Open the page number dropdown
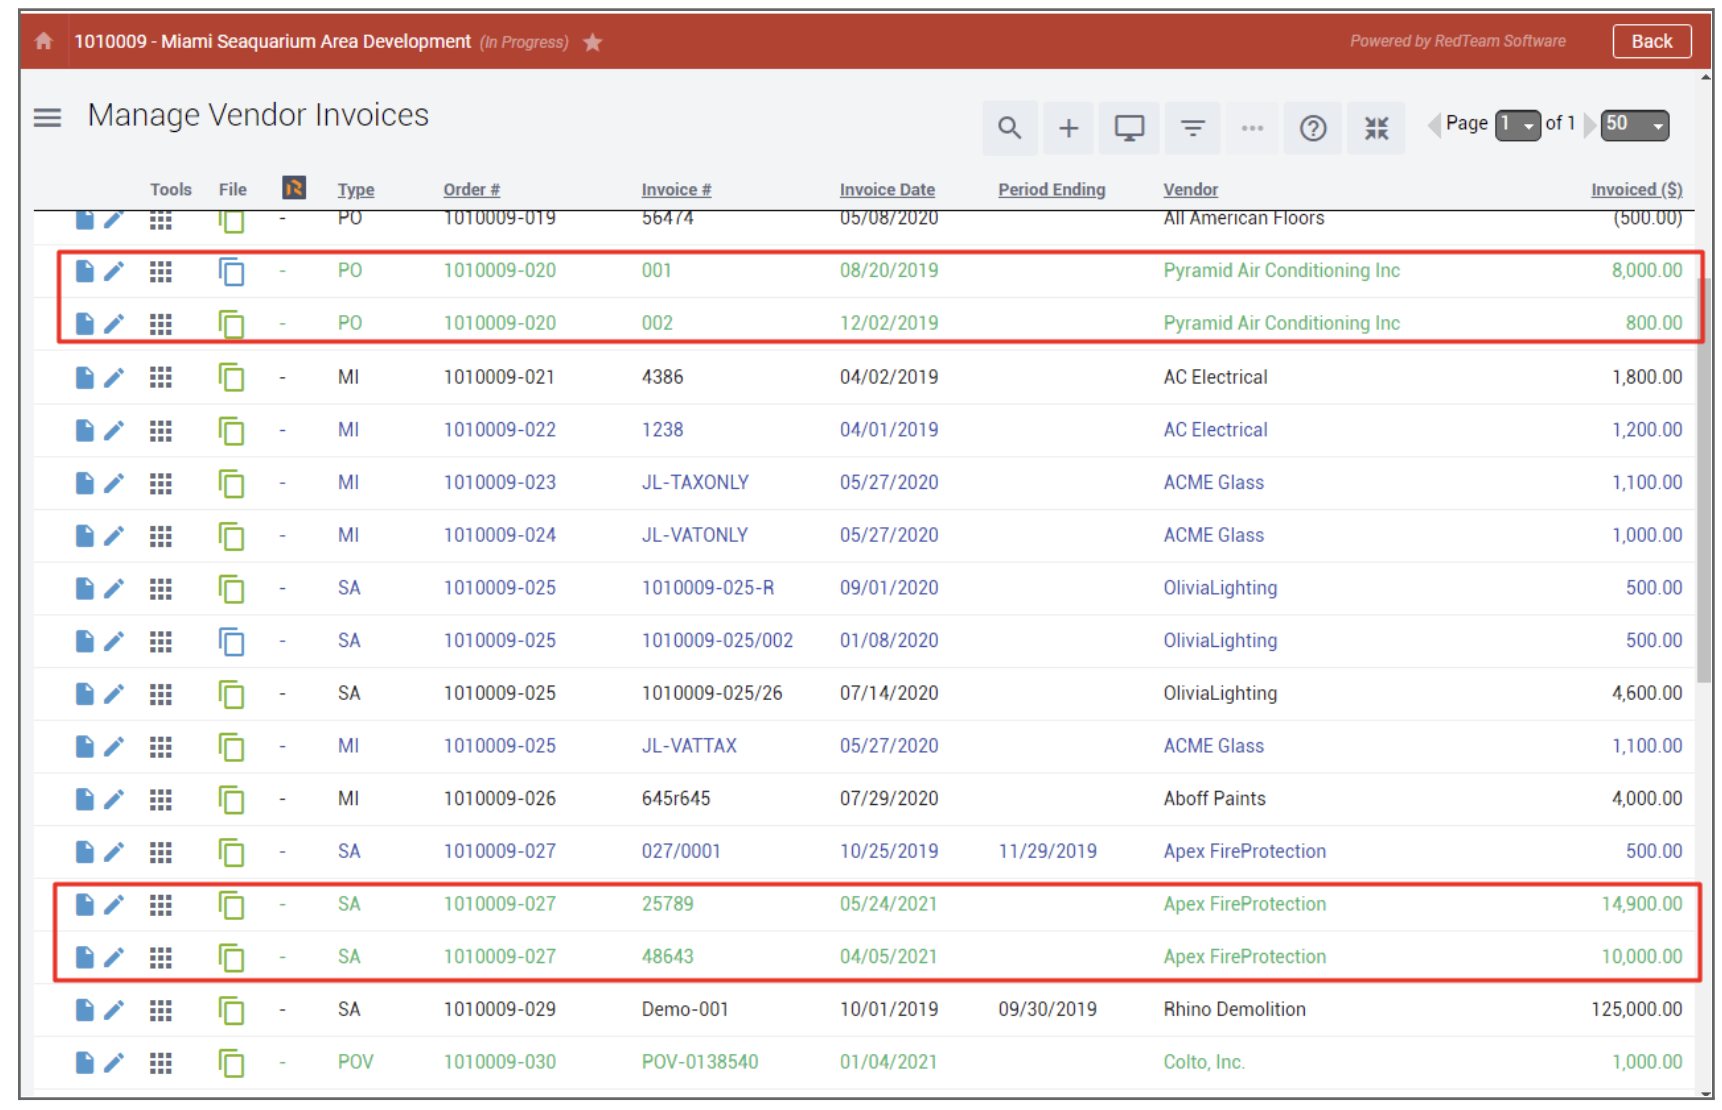This screenshot has height=1110, width=1722. [1517, 125]
